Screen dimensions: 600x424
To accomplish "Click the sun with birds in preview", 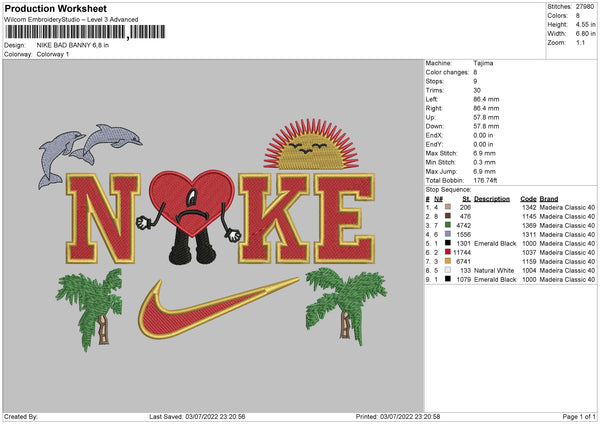I will tap(311, 145).
